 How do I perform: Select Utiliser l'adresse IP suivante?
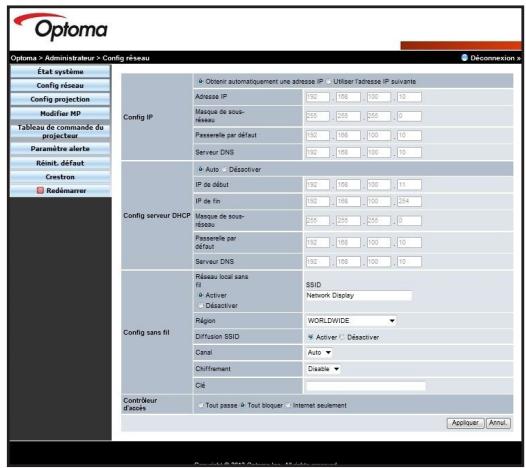[x=328, y=82]
